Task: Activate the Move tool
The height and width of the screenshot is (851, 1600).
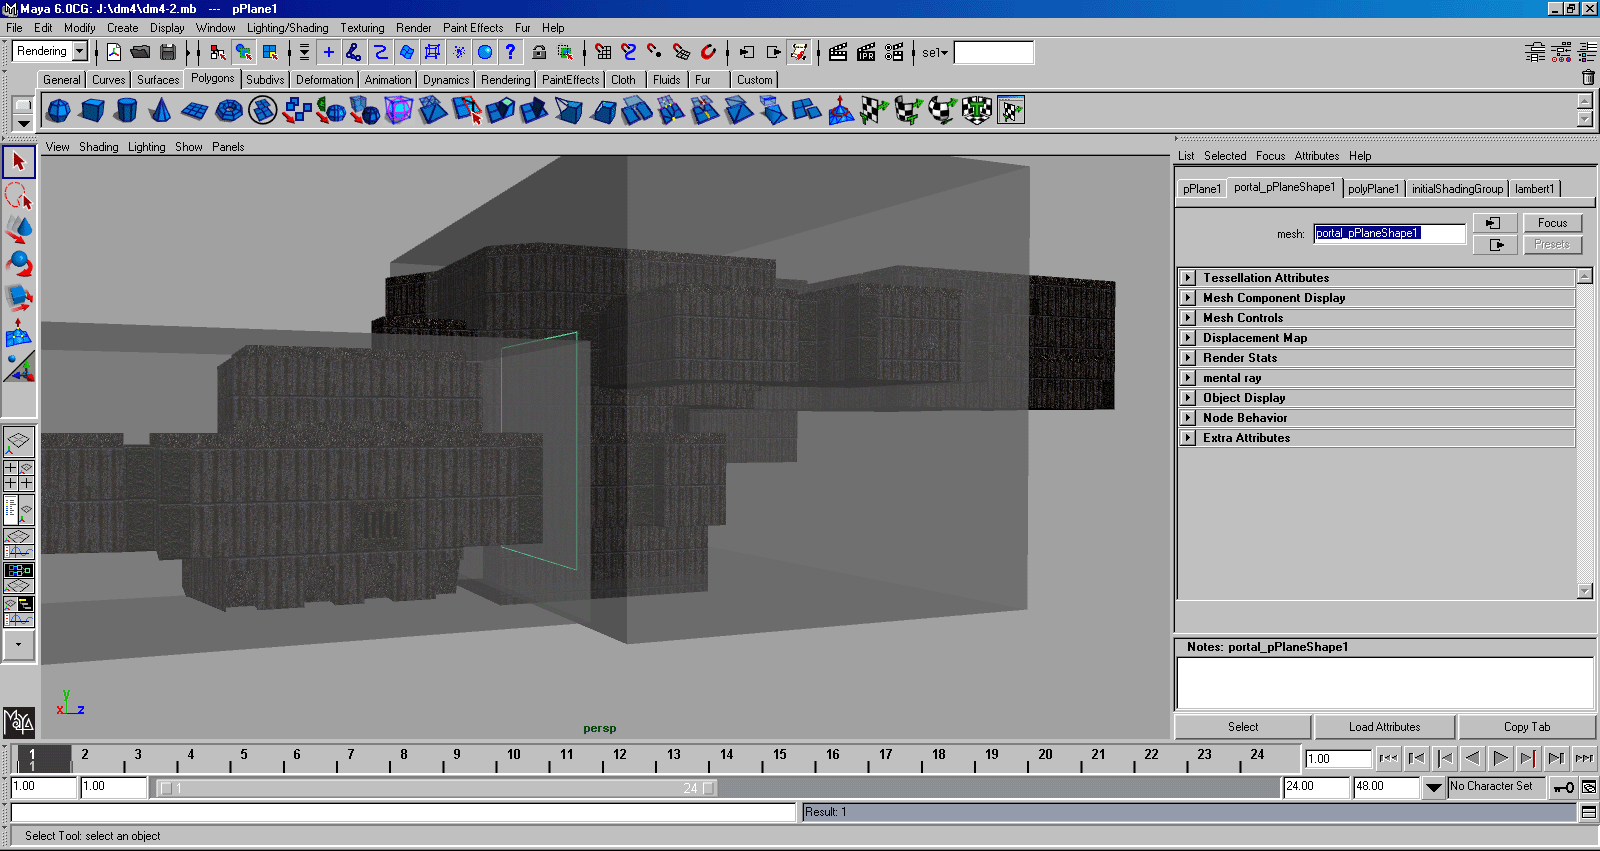Action: (x=19, y=229)
